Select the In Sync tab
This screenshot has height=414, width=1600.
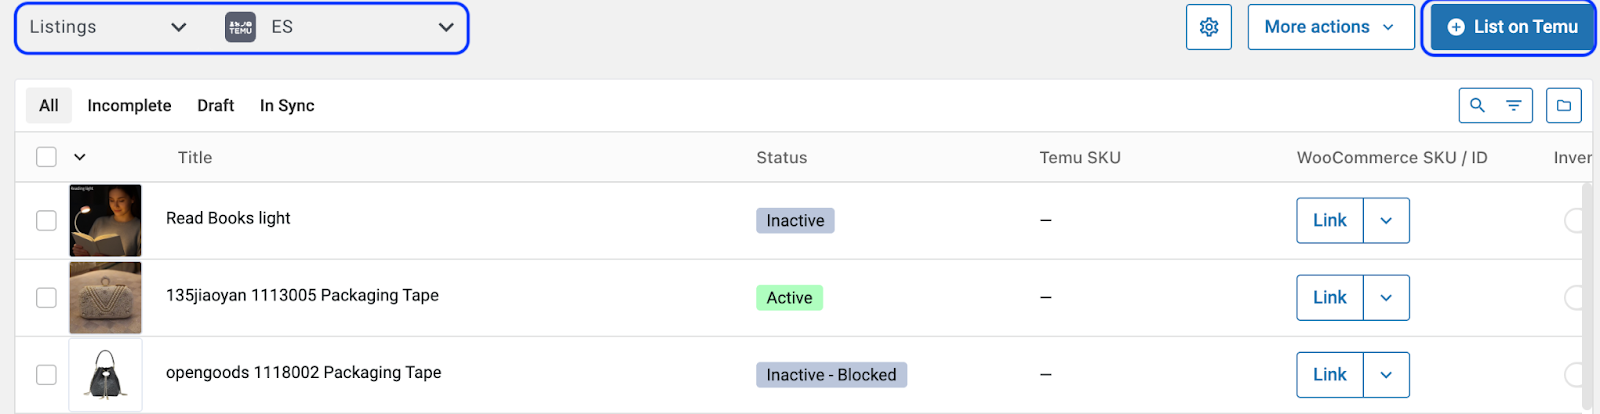287,105
